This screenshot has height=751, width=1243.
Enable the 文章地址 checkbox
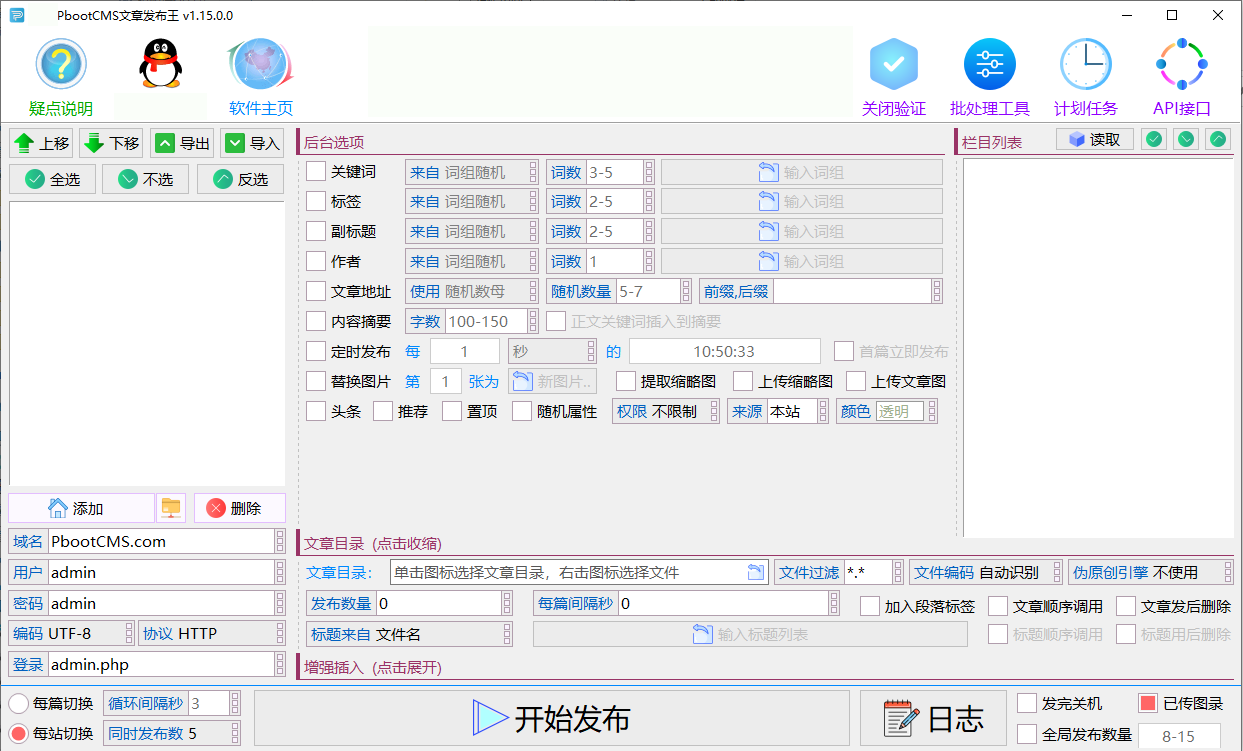pyautogui.click(x=316, y=291)
